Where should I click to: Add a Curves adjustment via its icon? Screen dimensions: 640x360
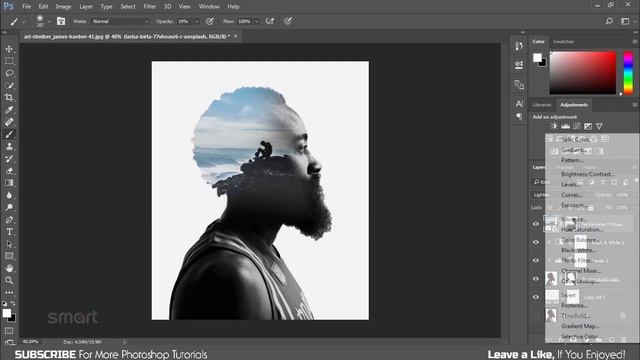coord(577,126)
